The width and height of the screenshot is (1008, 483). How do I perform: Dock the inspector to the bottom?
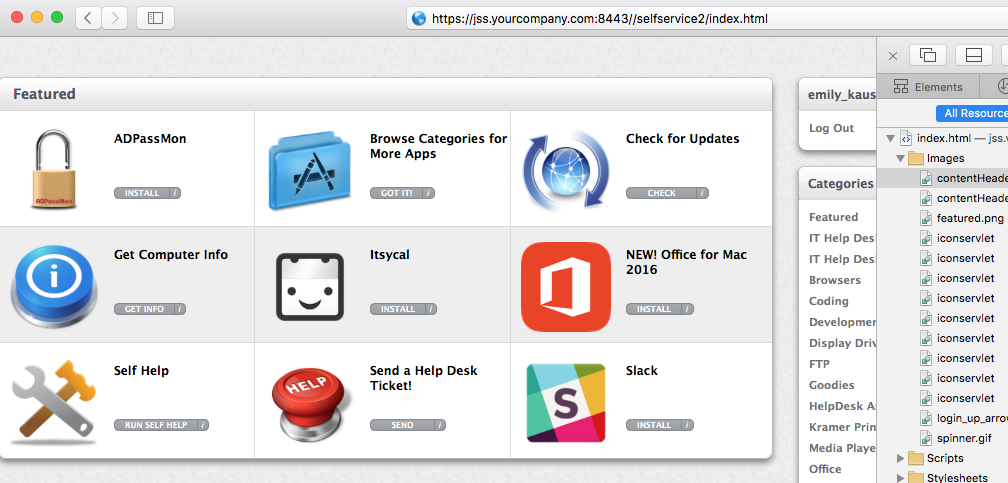[974, 55]
